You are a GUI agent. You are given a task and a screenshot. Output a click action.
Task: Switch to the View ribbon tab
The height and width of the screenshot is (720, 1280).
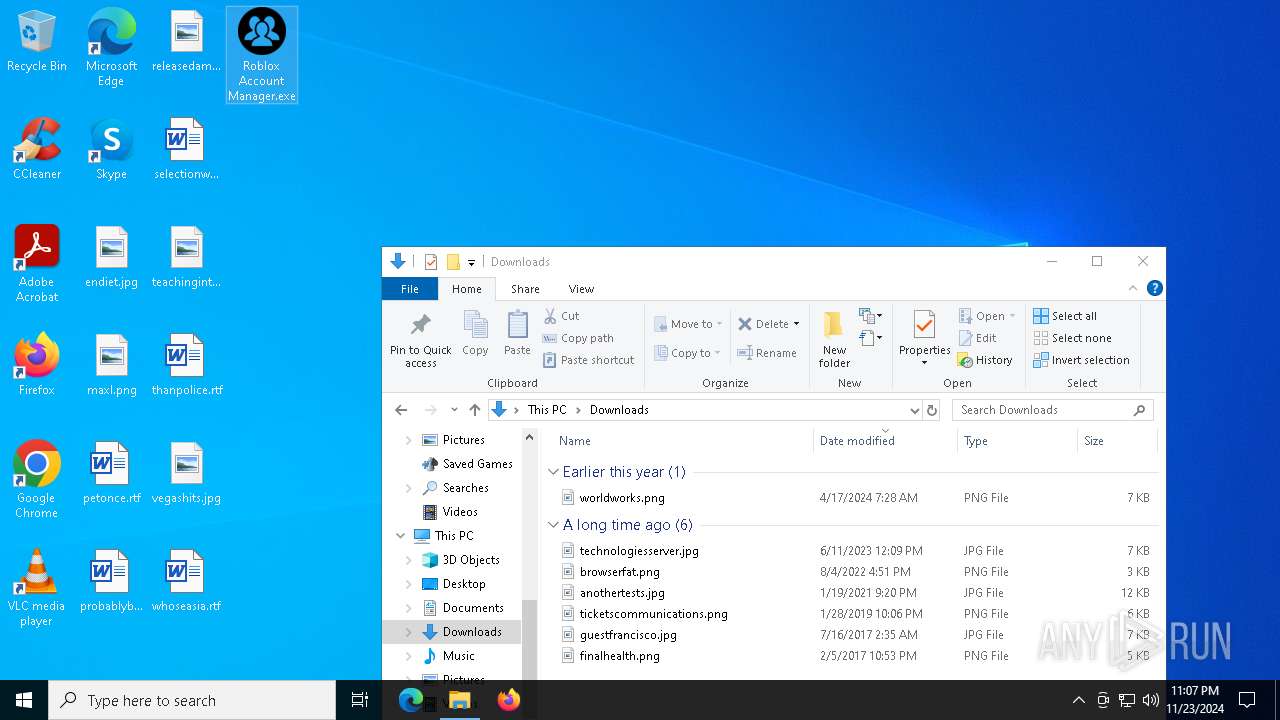[581, 289]
